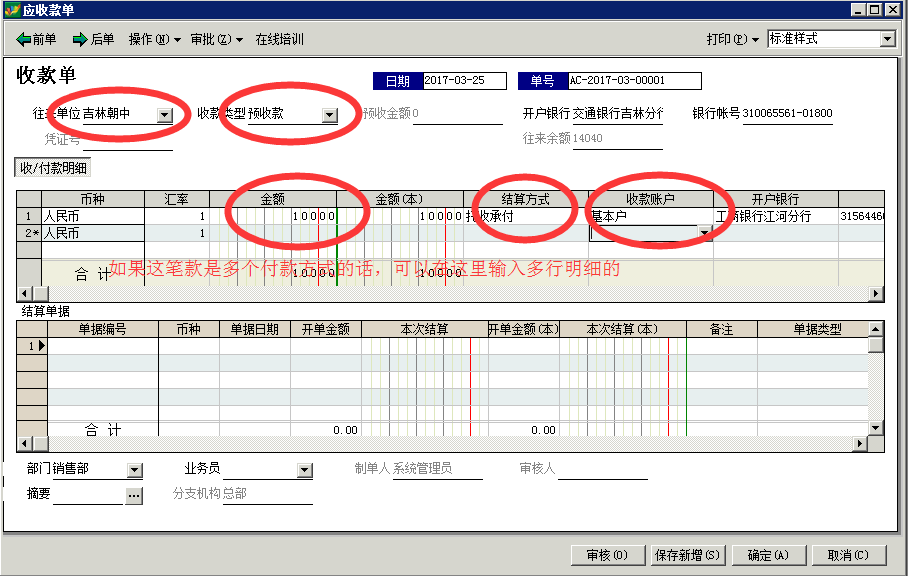Screen dimensions: 908x576
Task: Click the 审核(O) button
Action: (607, 555)
